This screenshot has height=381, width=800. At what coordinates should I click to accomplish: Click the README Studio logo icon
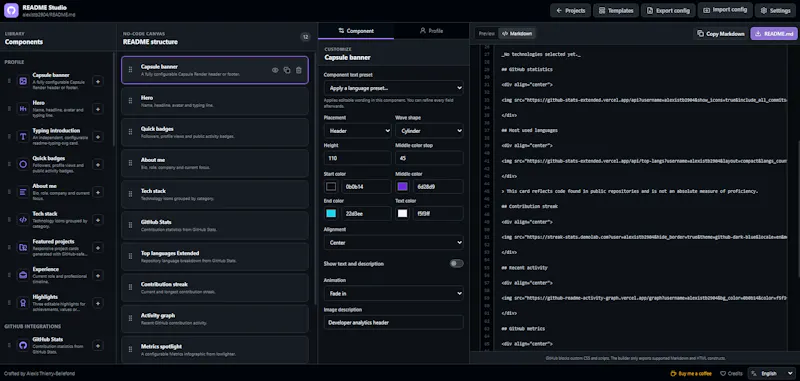[11, 10]
